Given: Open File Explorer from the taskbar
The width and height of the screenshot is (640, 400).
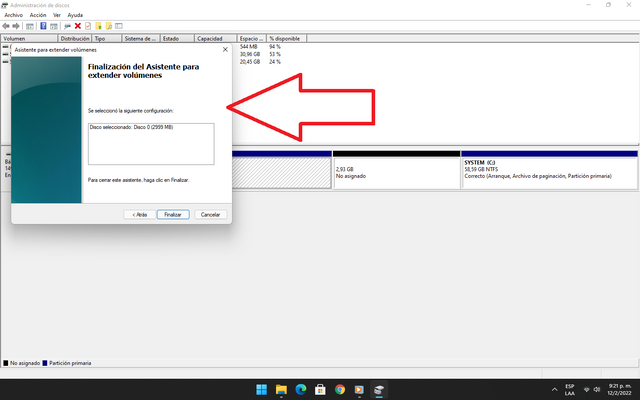Looking at the screenshot, I should [281, 390].
